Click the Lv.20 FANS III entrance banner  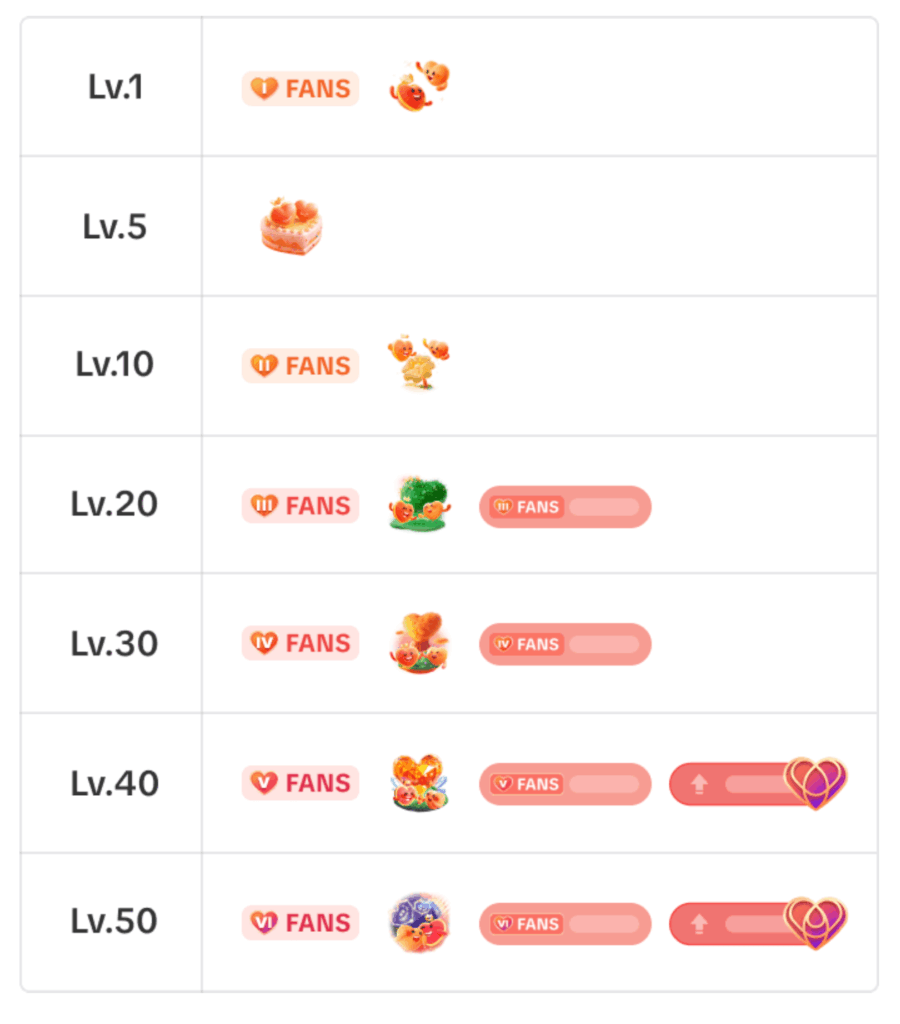point(565,507)
